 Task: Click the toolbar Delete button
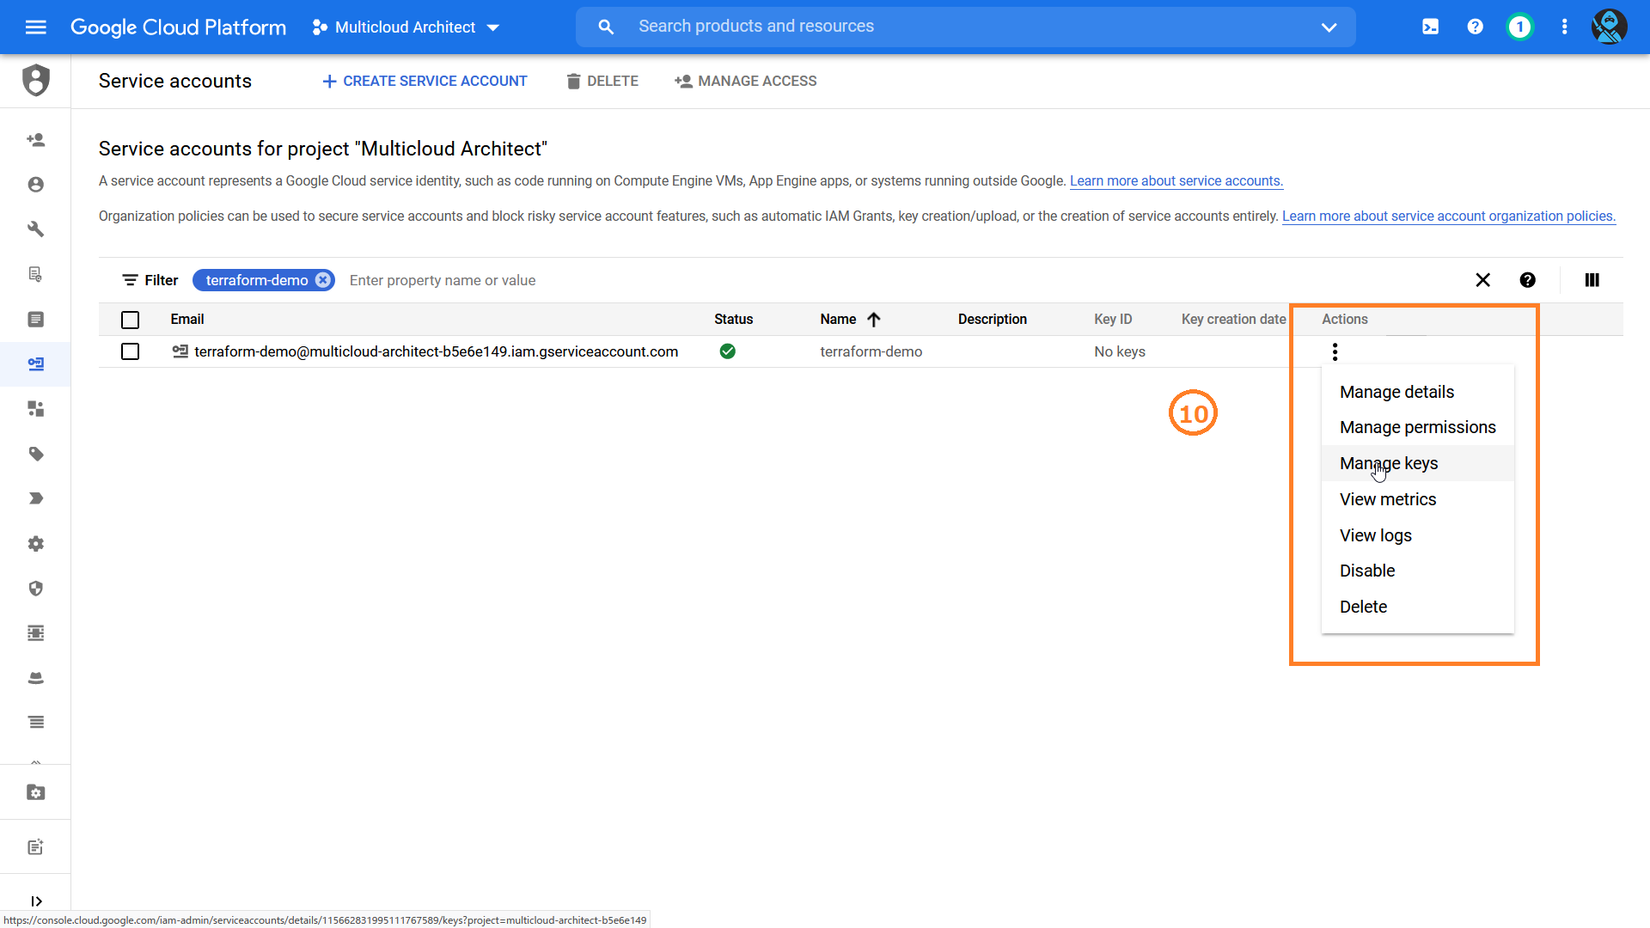pyautogui.click(x=602, y=81)
